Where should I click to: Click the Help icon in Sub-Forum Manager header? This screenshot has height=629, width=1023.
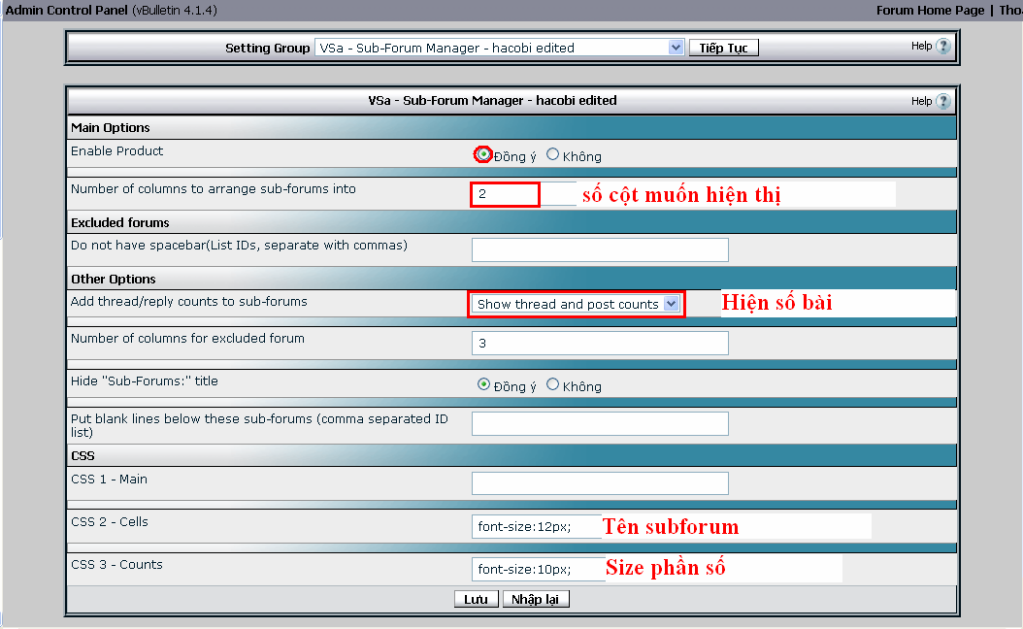tap(943, 101)
